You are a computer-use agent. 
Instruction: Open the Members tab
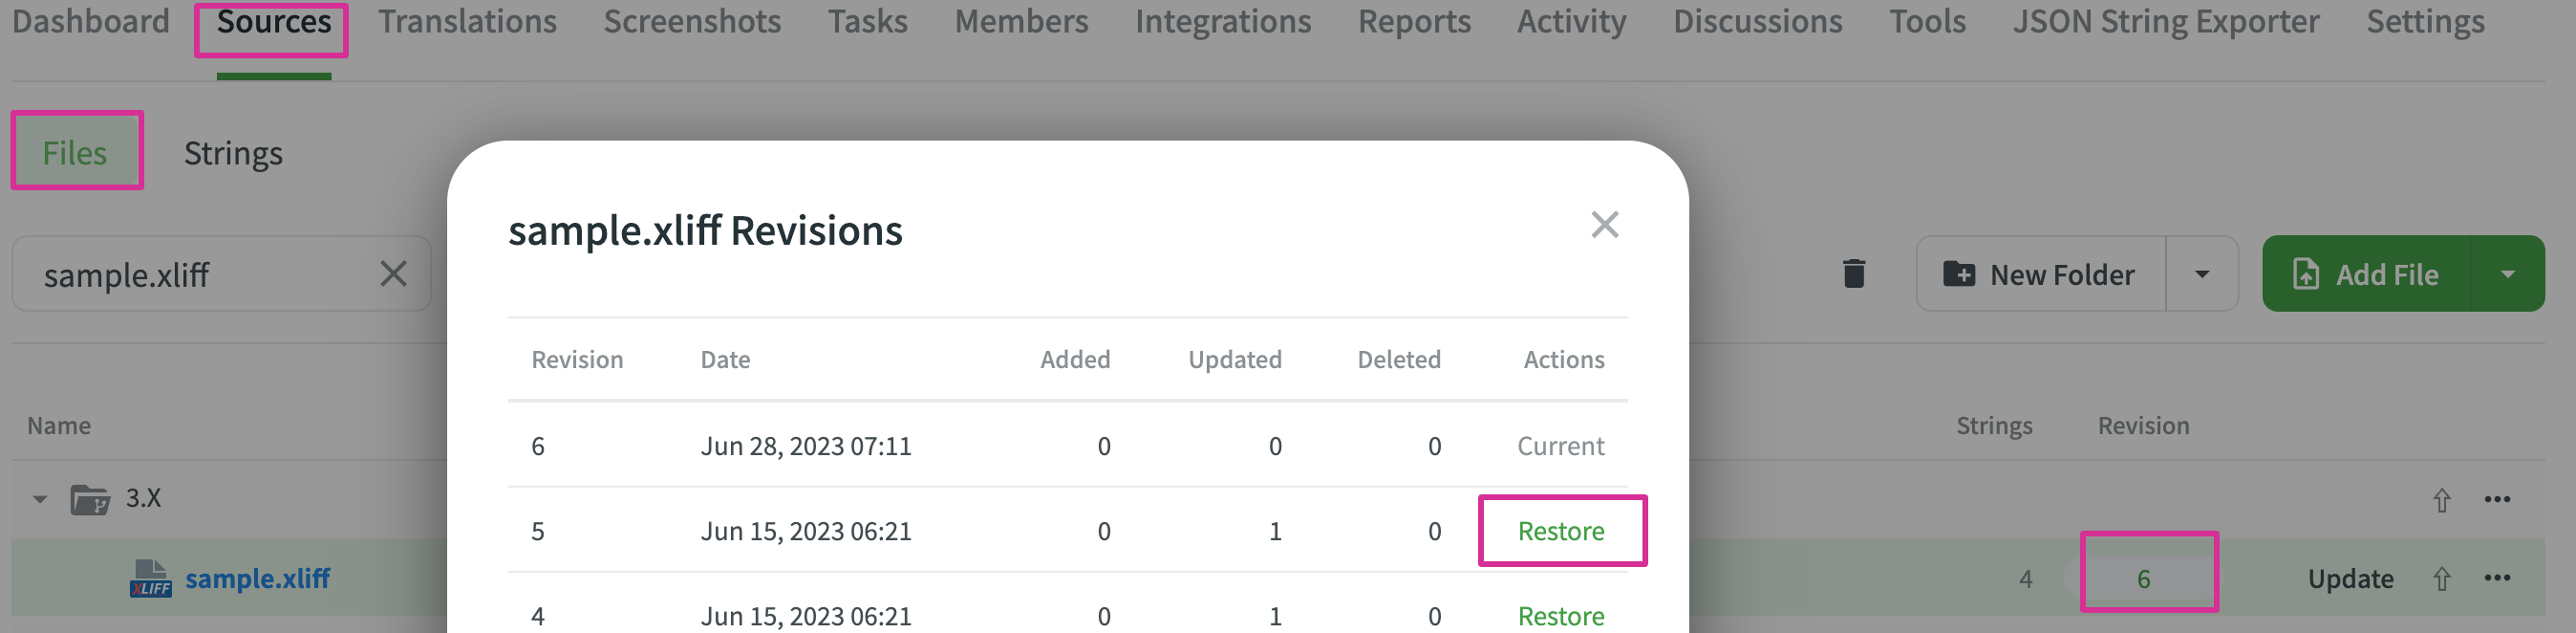(x=1021, y=21)
